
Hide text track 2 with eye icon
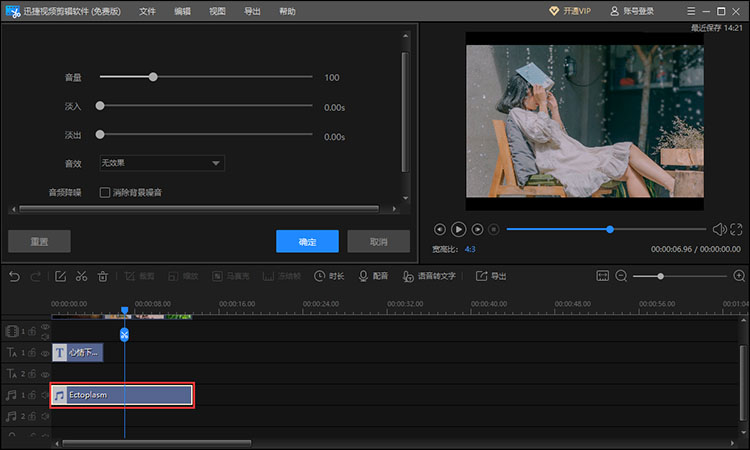(45, 374)
